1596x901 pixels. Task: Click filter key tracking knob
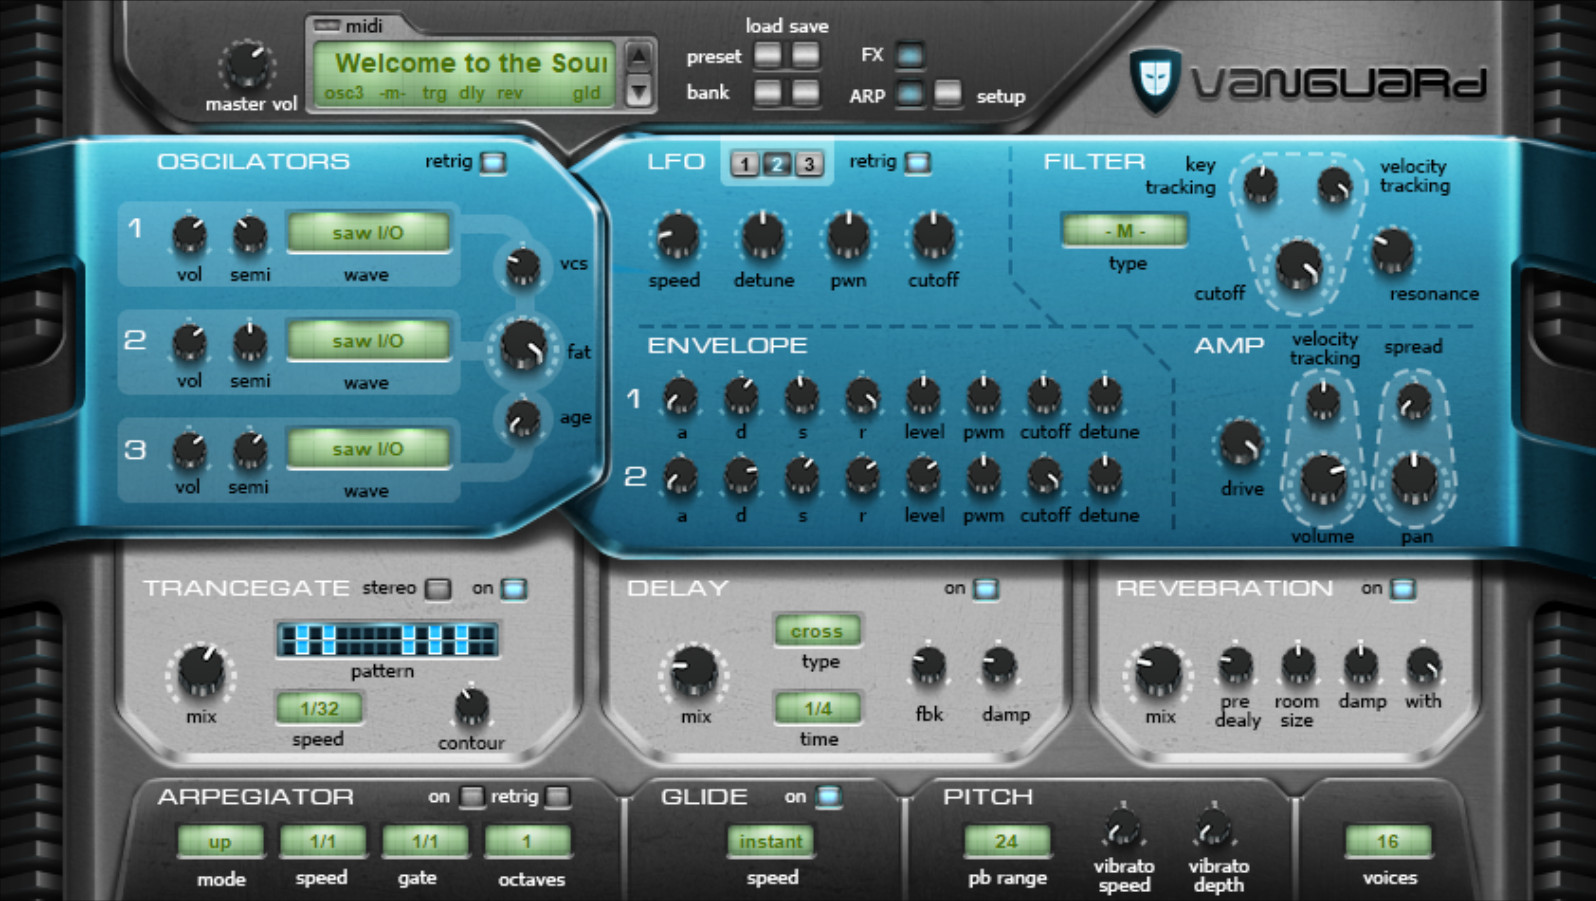click(x=1260, y=186)
